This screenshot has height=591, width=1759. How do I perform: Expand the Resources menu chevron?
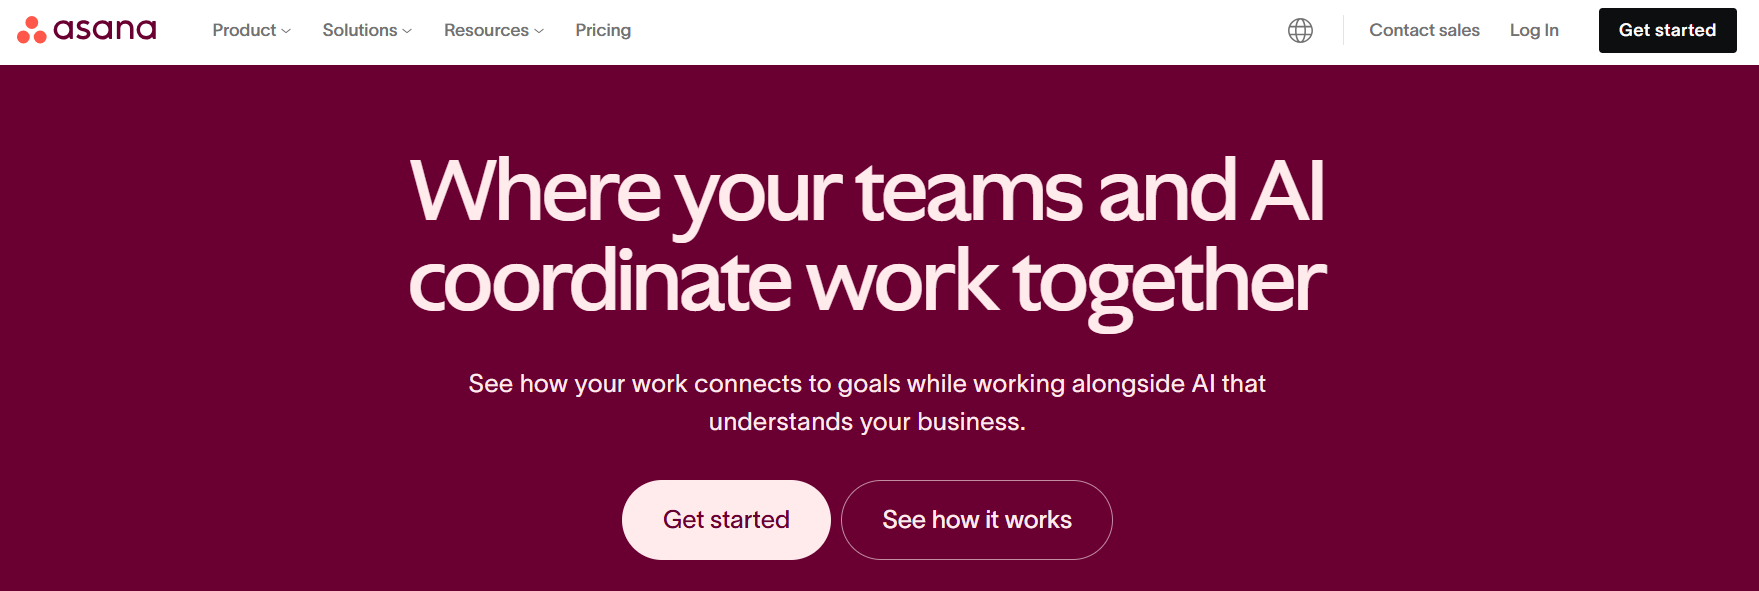(x=539, y=31)
